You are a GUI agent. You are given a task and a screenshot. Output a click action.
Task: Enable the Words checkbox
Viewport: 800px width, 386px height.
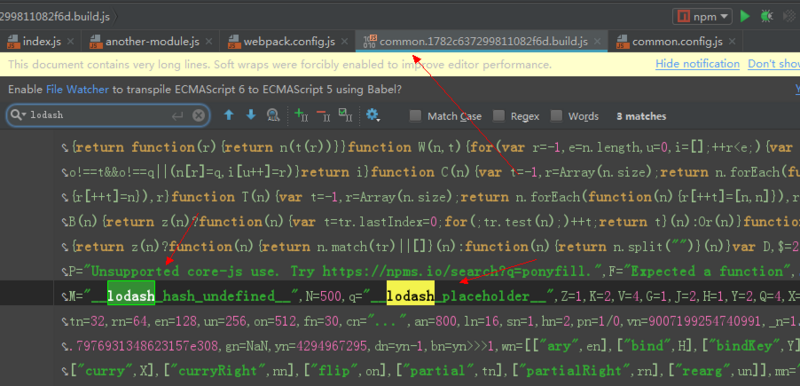pyautogui.click(x=557, y=116)
